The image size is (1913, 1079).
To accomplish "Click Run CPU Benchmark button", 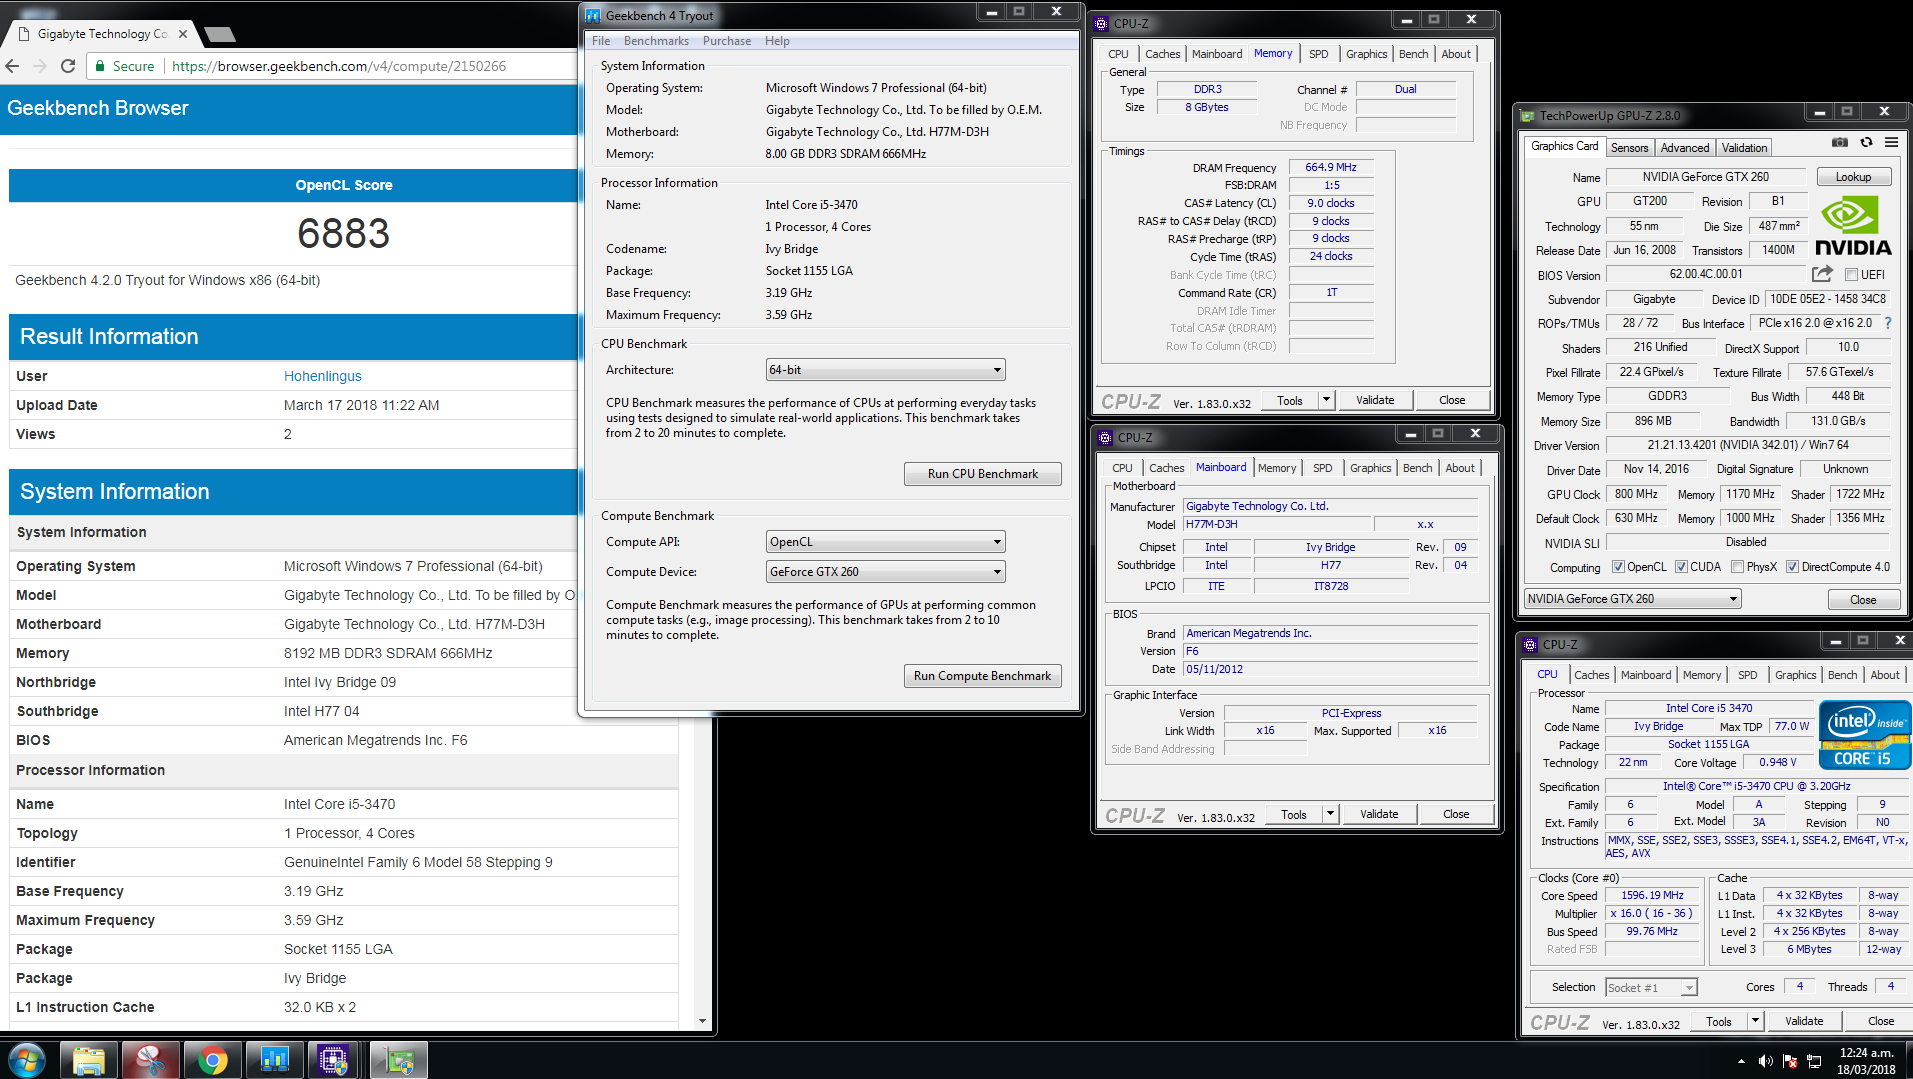I will pos(982,474).
